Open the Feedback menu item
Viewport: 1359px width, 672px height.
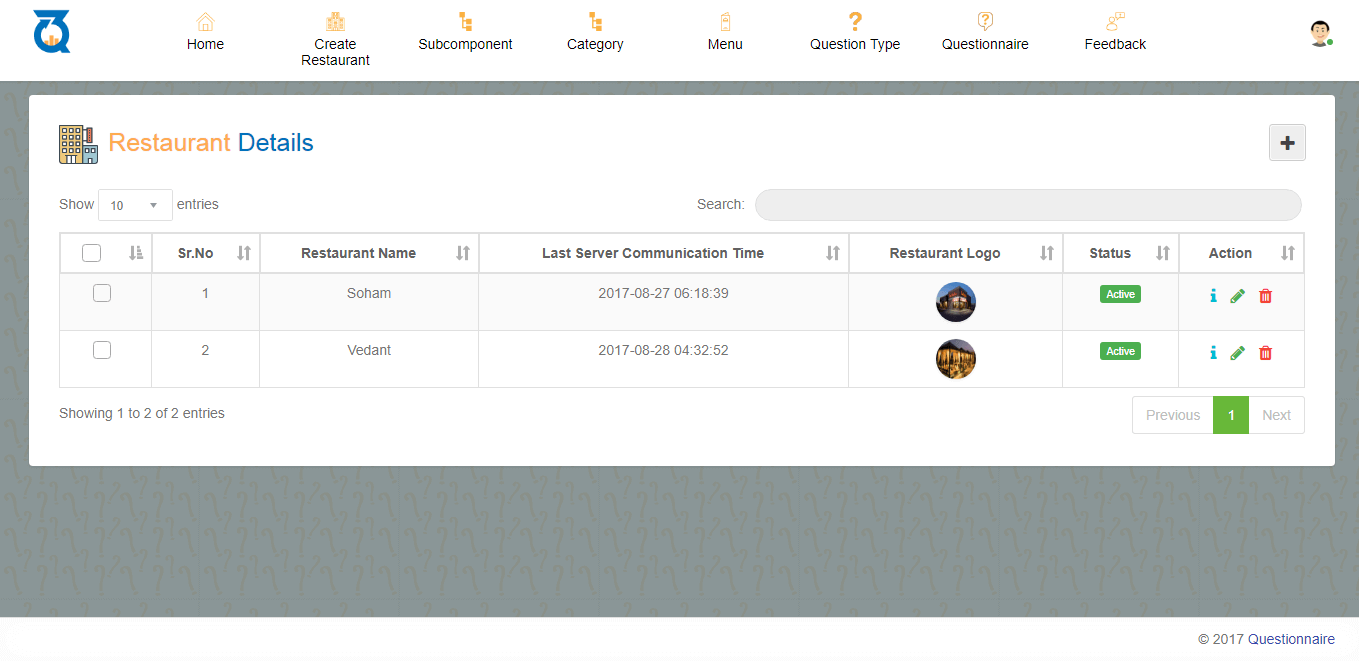tap(1115, 33)
